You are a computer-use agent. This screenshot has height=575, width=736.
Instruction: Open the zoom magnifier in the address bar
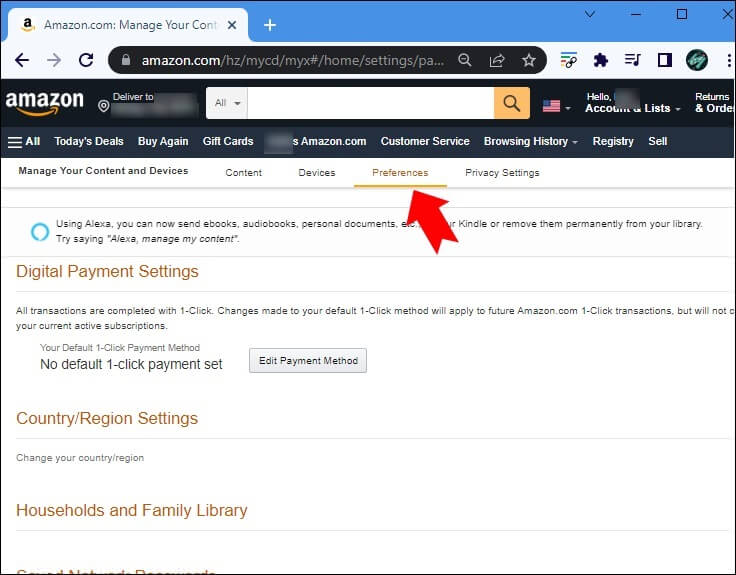point(465,60)
